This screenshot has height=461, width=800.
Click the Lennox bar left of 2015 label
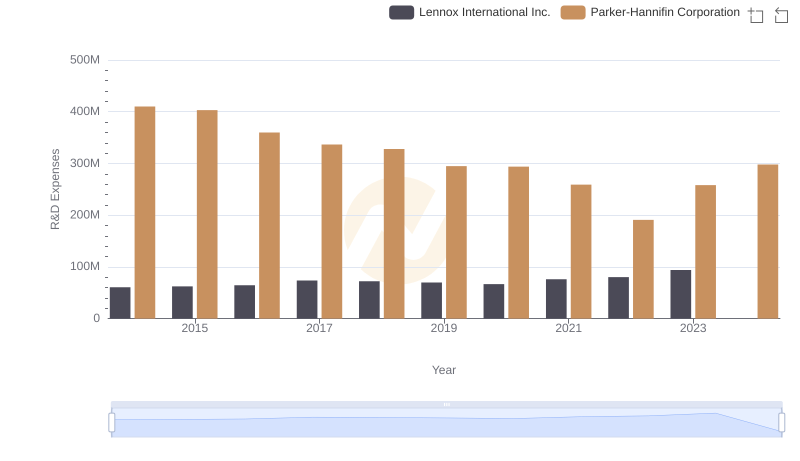[182, 302]
